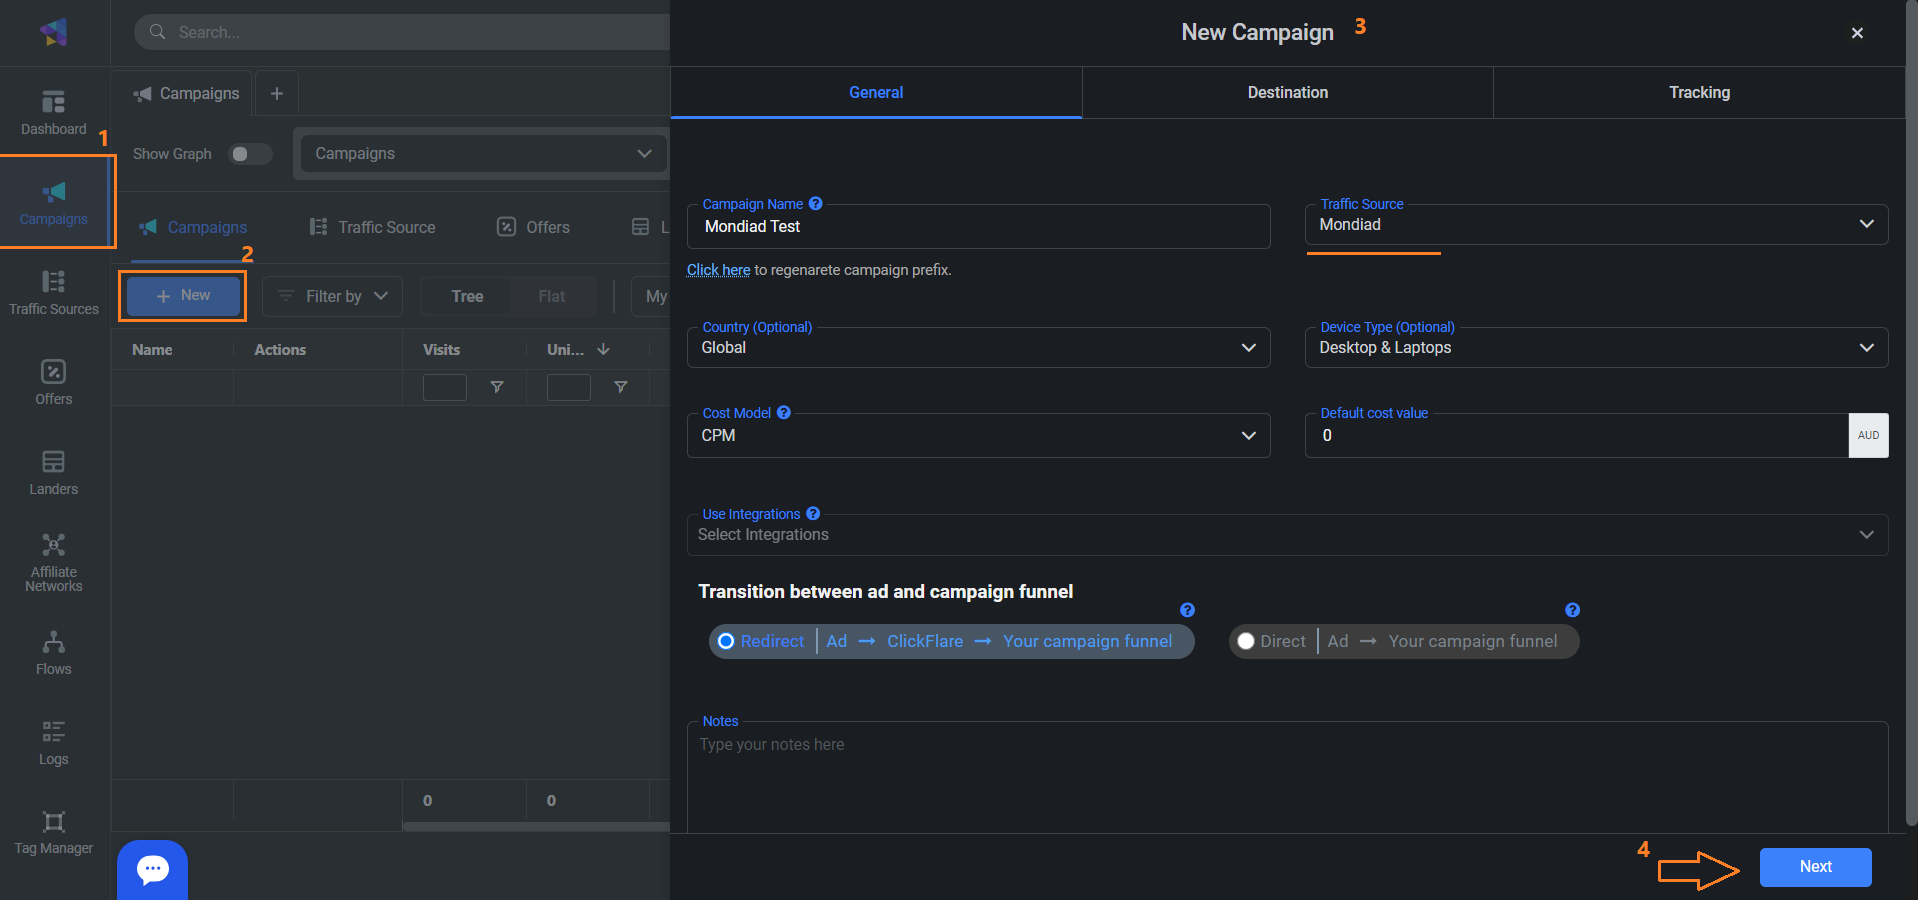The image size is (1920, 900).
Task: Open the Dashboard from the sidebar
Action: pos(54,112)
